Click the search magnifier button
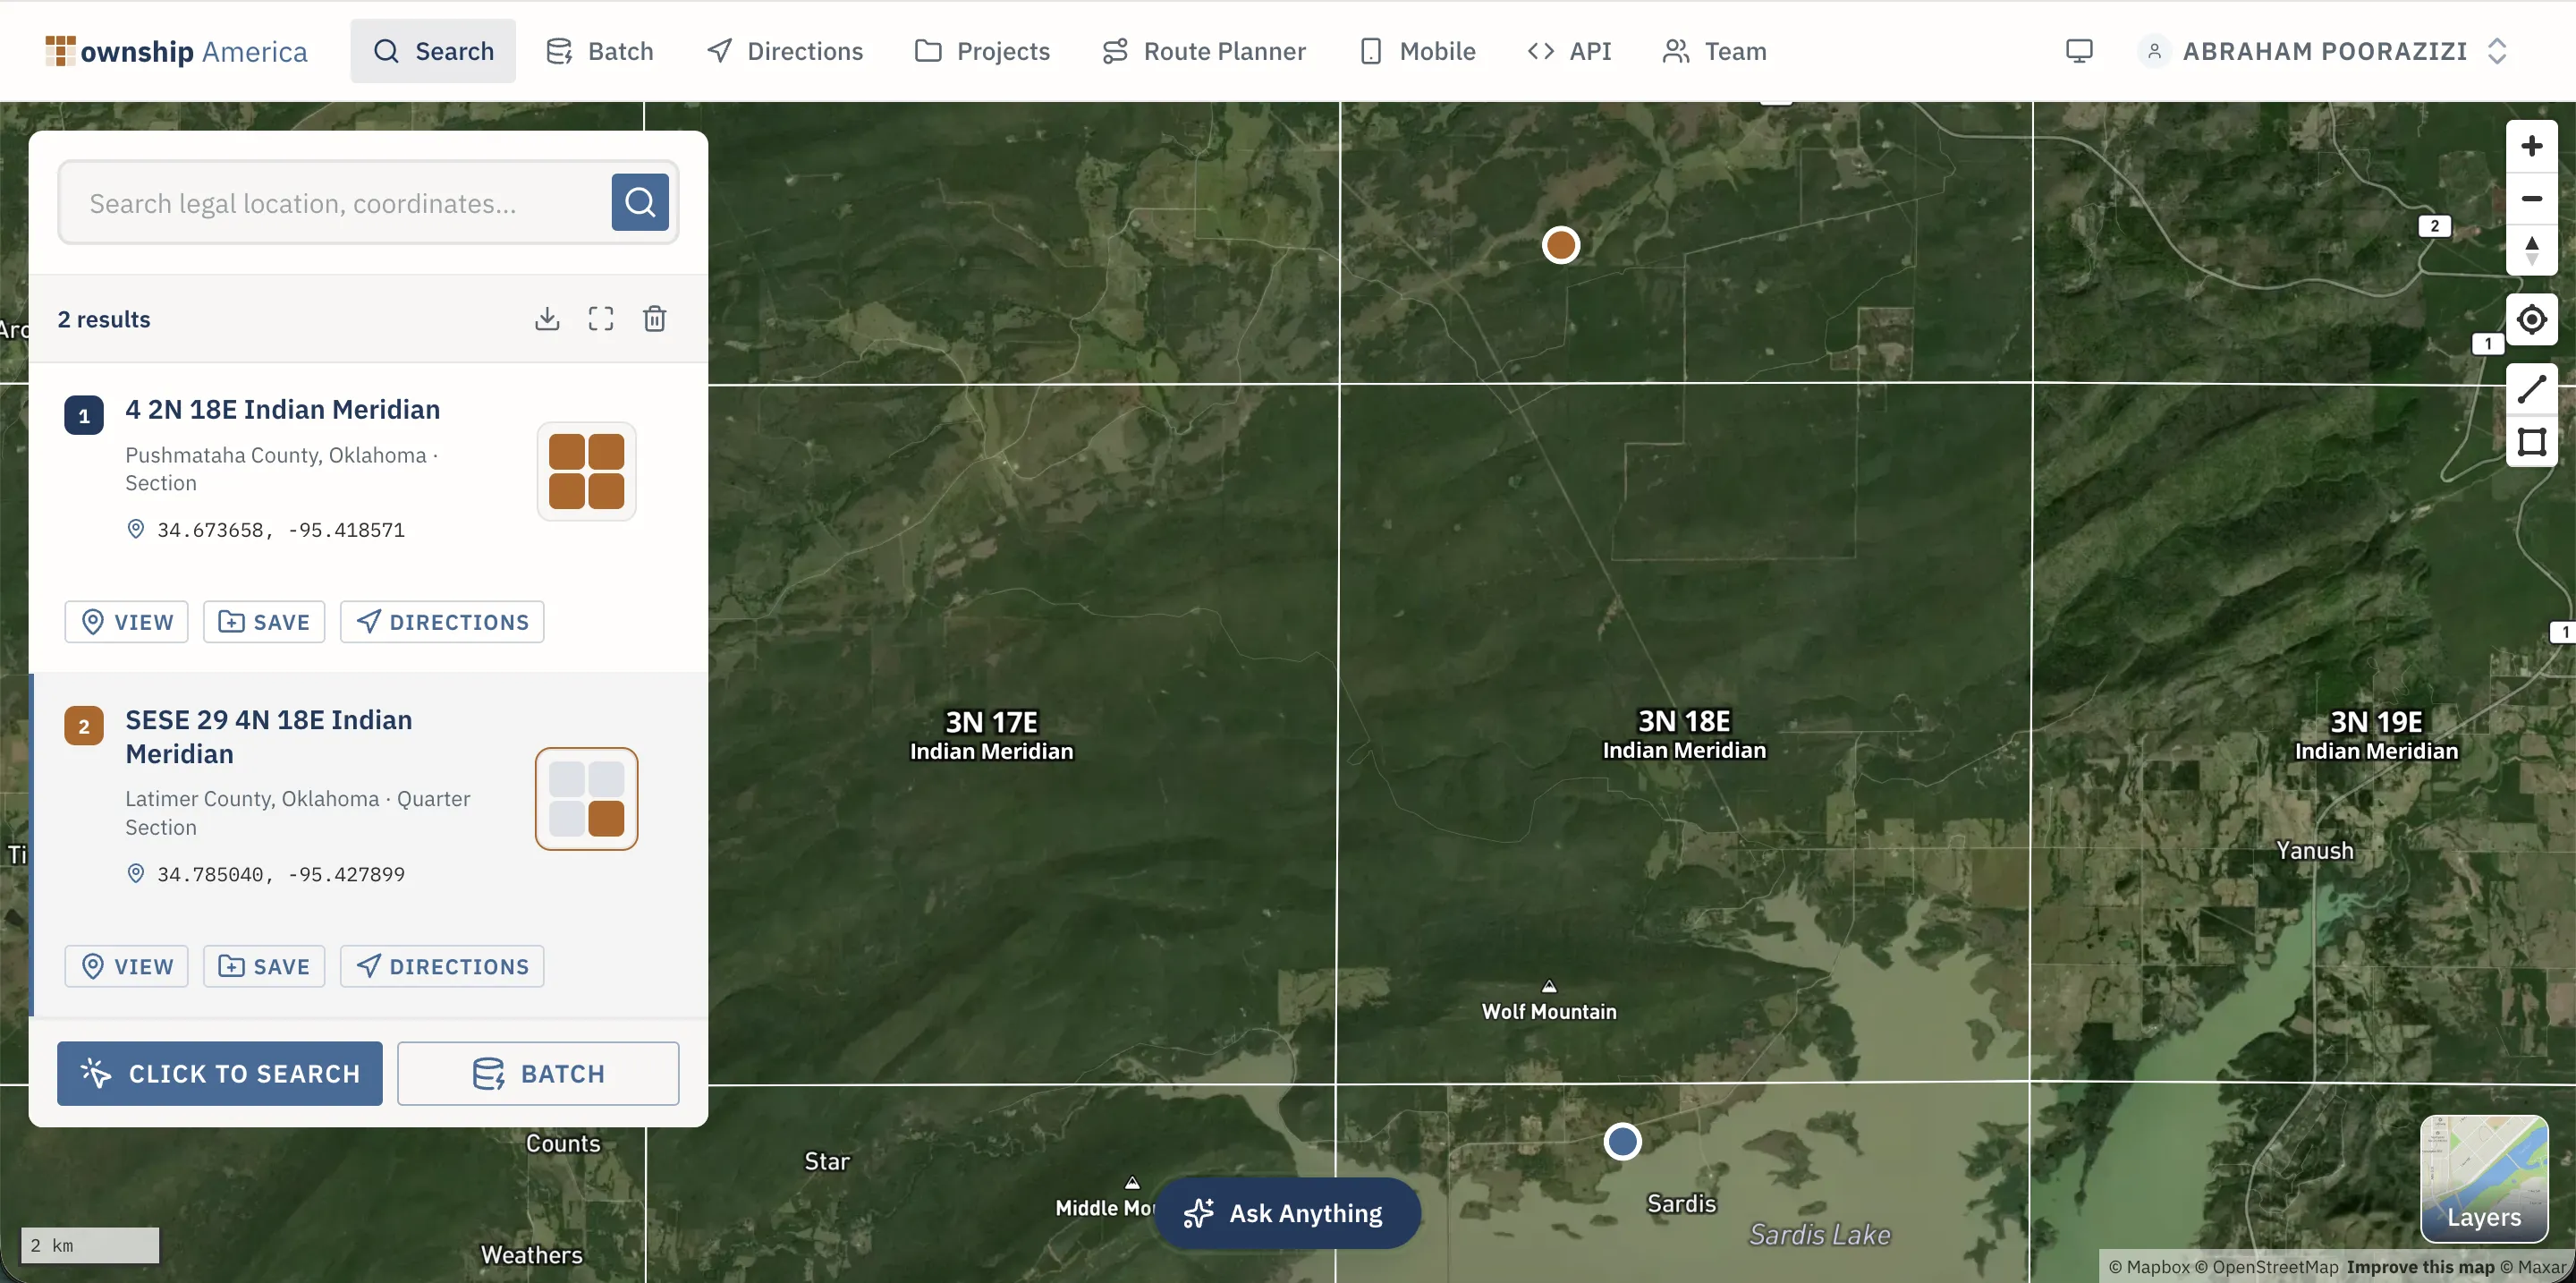The image size is (2576, 1283). [640, 202]
